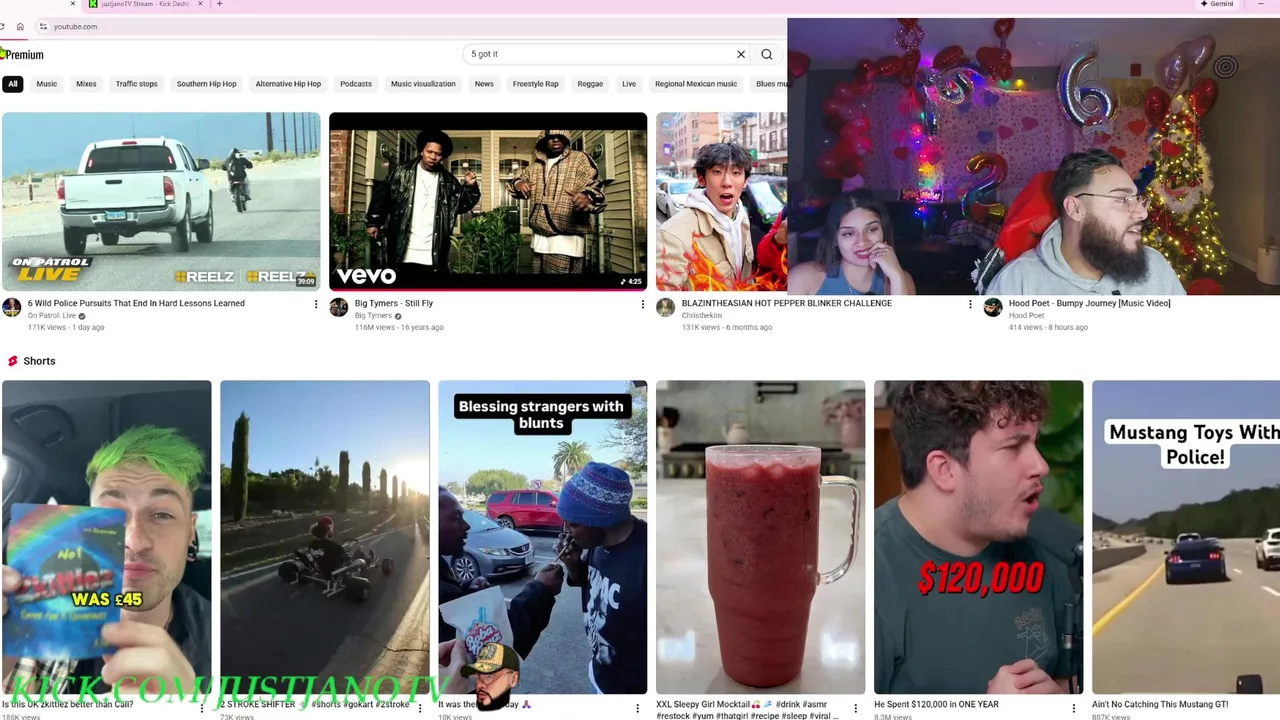
Task: Select the All filter chip
Action: coord(13,84)
